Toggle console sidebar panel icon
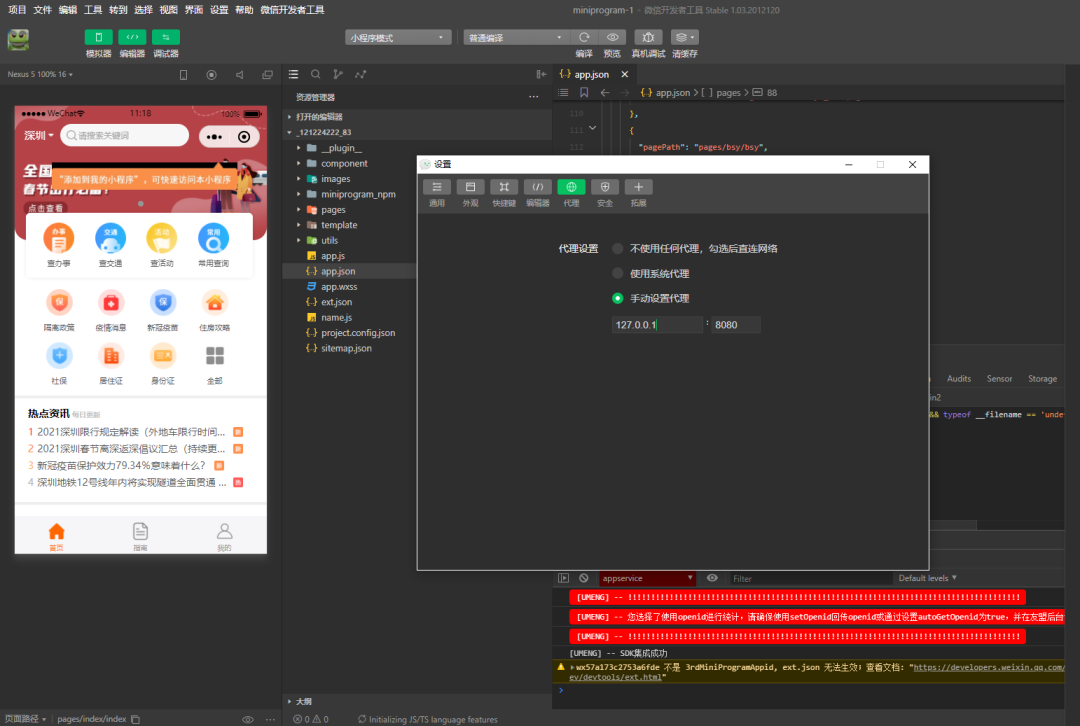Image resolution: width=1080 pixels, height=726 pixels. click(x=563, y=579)
